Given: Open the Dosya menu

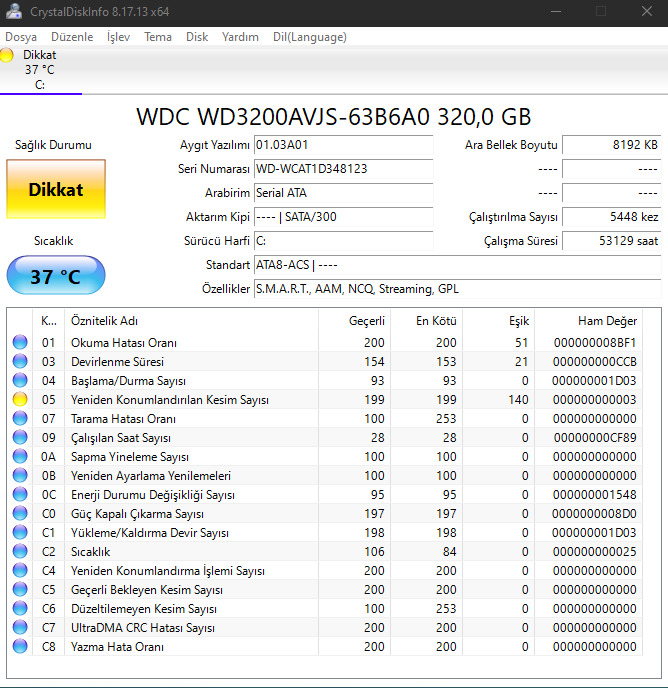Looking at the screenshot, I should tap(21, 37).
